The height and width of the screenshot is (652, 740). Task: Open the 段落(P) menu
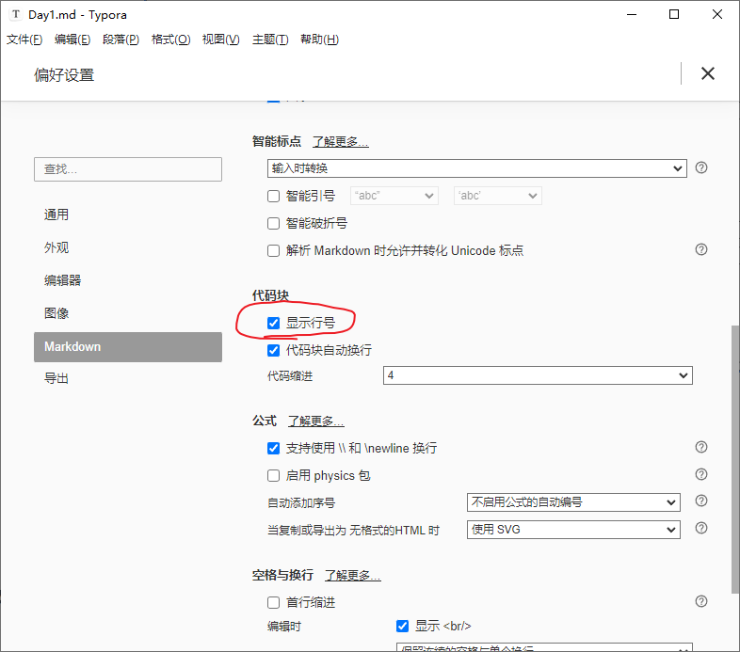point(121,40)
